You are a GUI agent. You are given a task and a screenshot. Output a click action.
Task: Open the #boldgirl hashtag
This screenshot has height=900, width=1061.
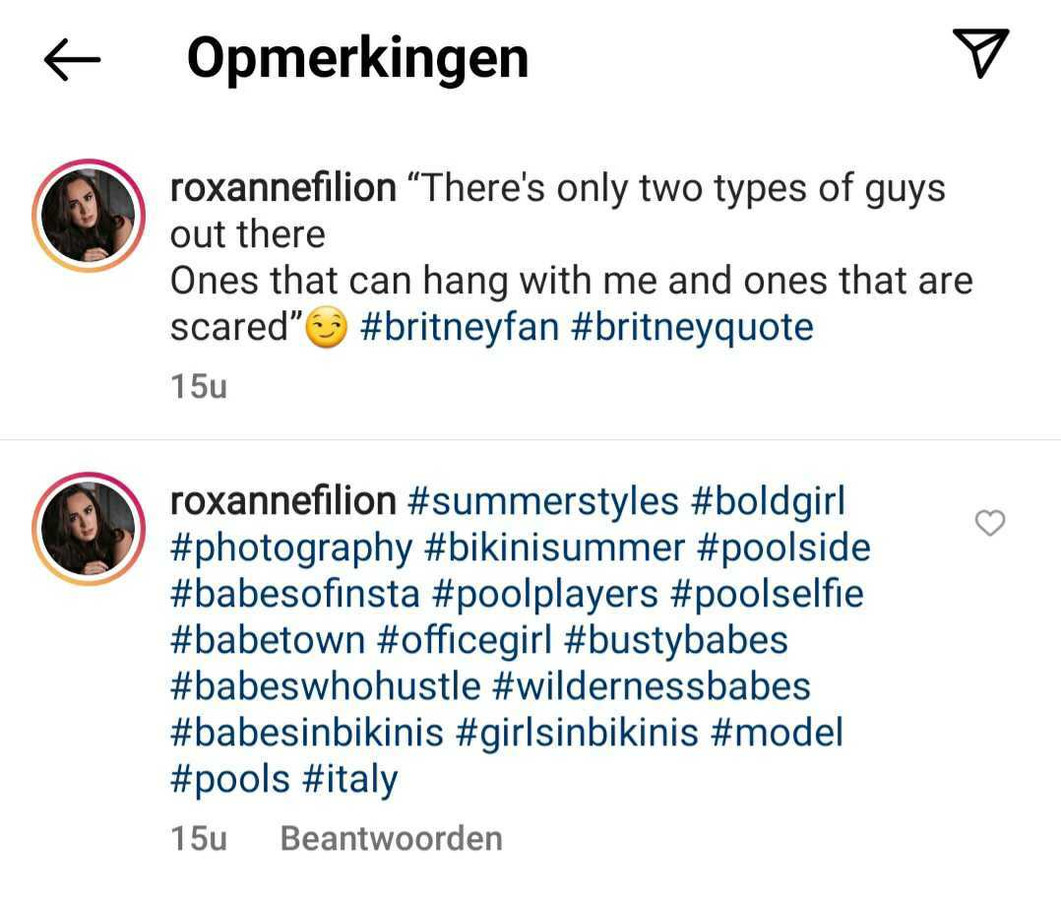click(x=768, y=501)
